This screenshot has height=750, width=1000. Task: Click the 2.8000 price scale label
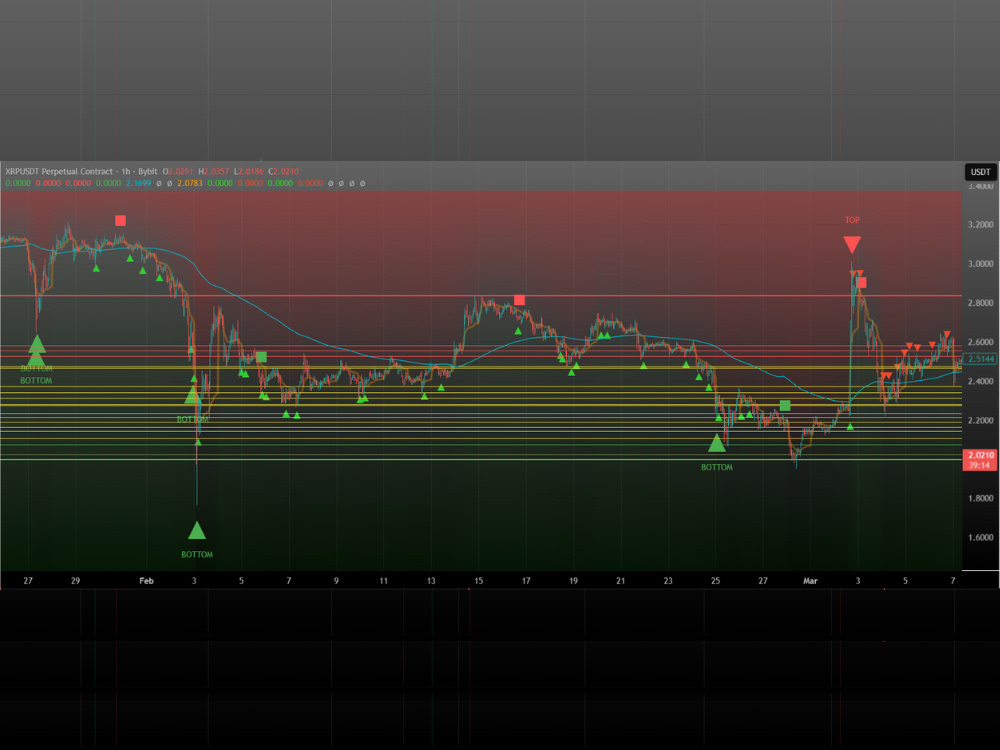click(x=980, y=303)
